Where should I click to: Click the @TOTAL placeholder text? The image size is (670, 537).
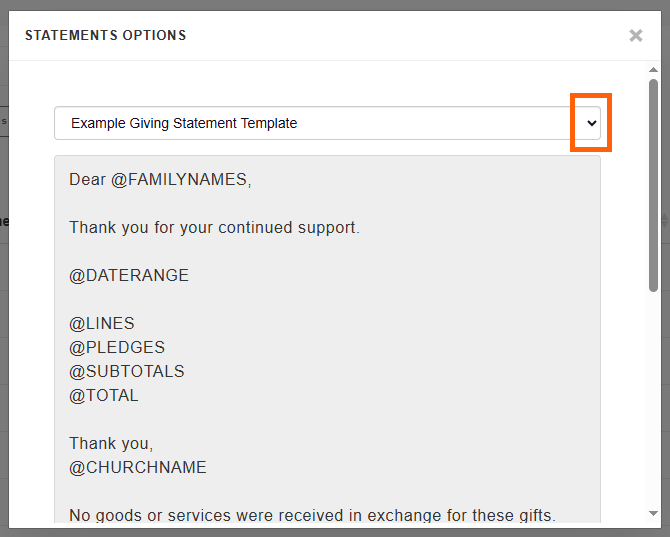pos(103,396)
